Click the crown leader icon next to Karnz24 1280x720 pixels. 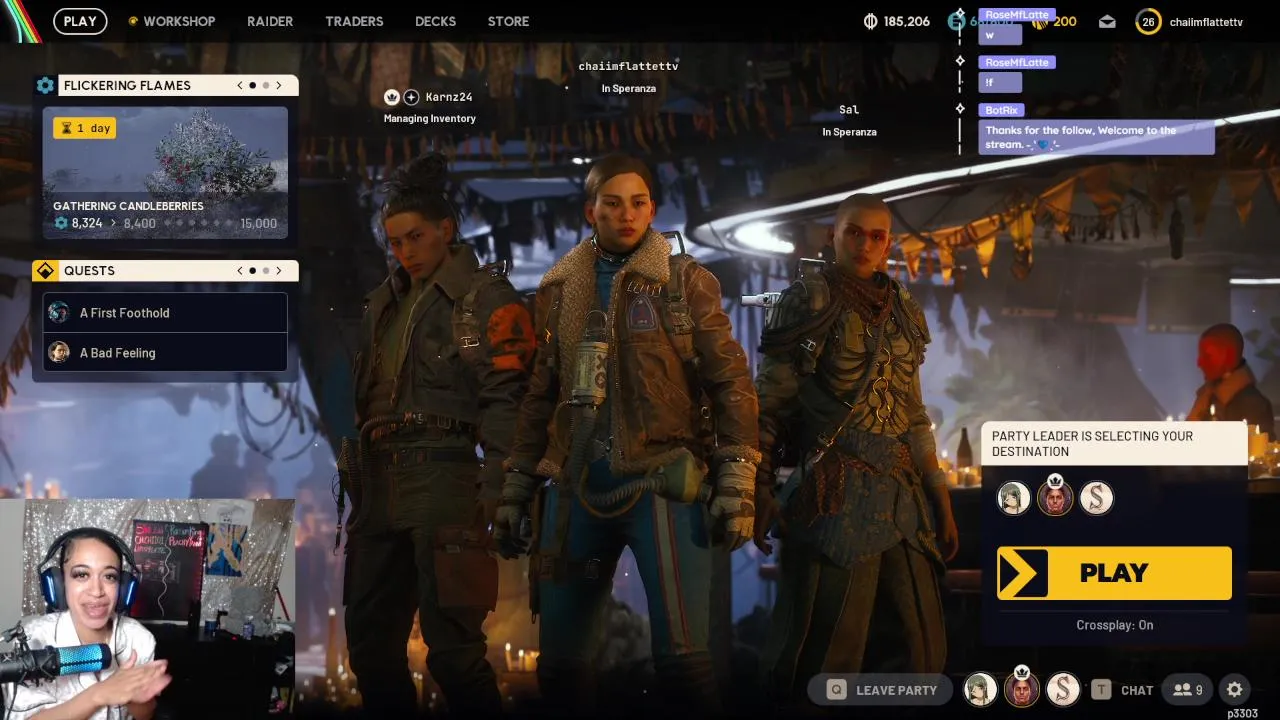[x=392, y=97]
